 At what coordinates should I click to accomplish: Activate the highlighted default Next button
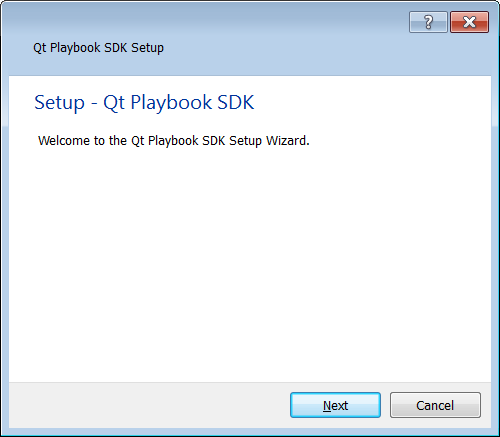pos(335,405)
